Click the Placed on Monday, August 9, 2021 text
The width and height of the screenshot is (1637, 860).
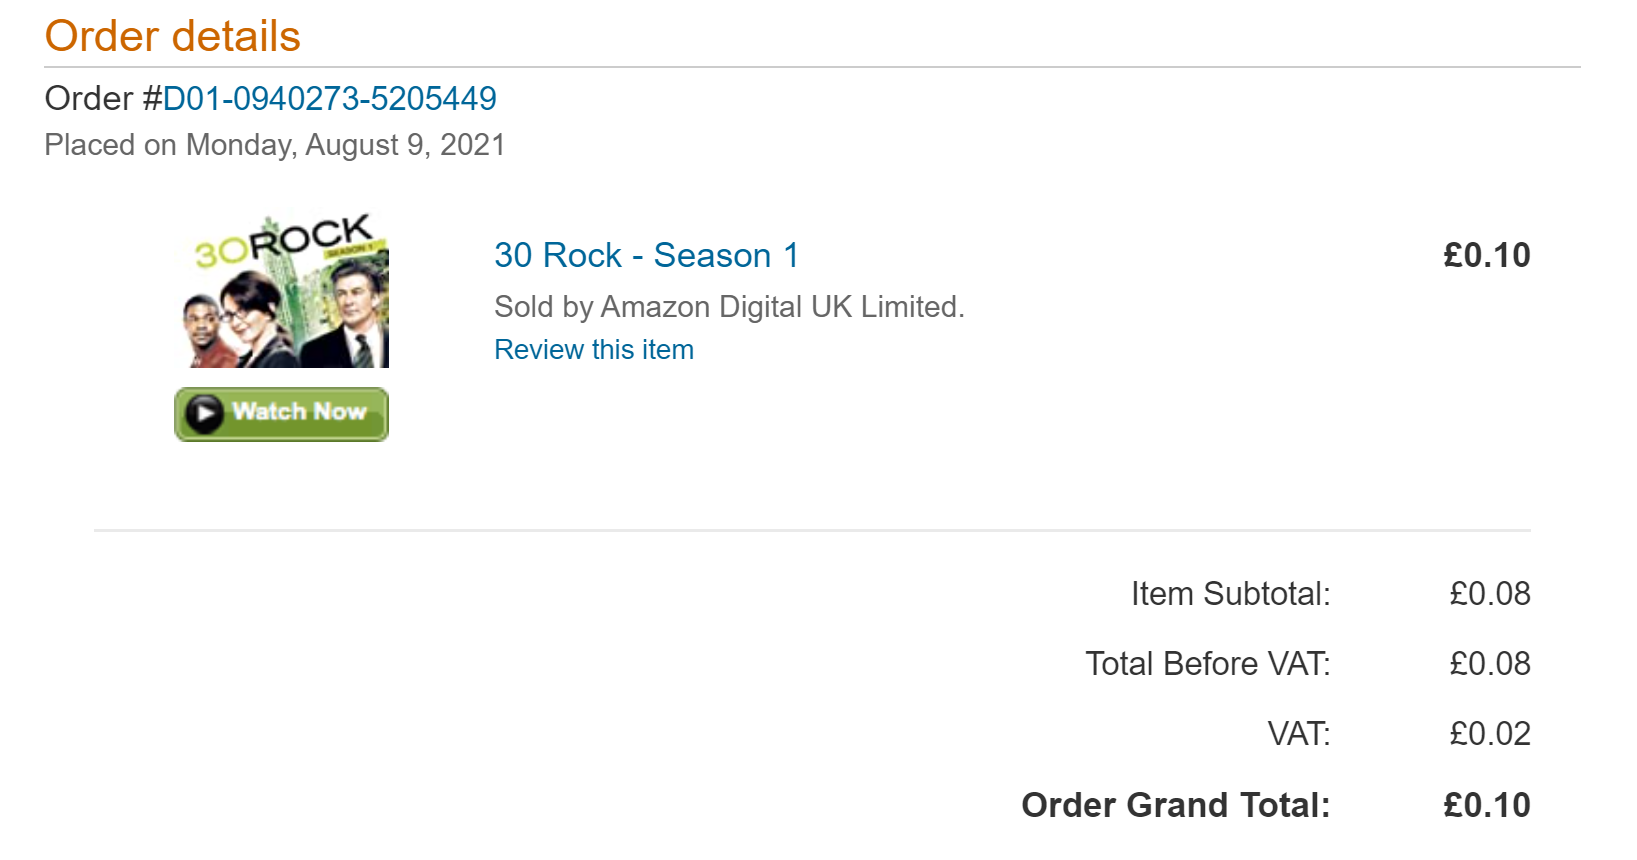(275, 145)
